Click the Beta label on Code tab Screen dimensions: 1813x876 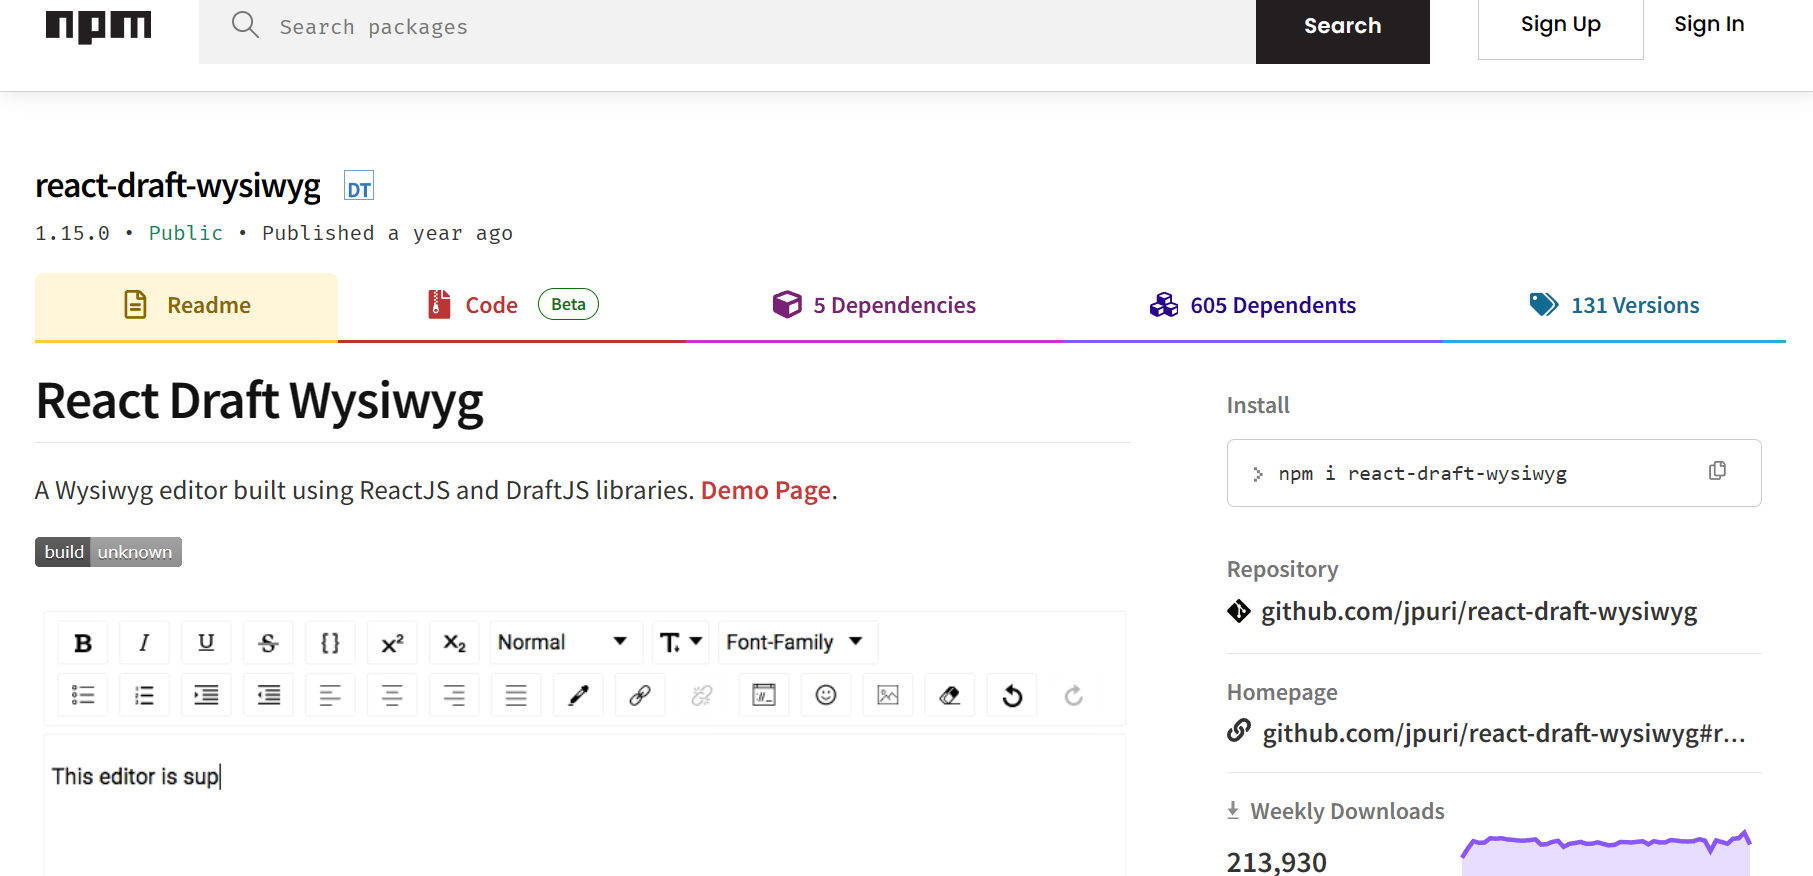coord(568,304)
